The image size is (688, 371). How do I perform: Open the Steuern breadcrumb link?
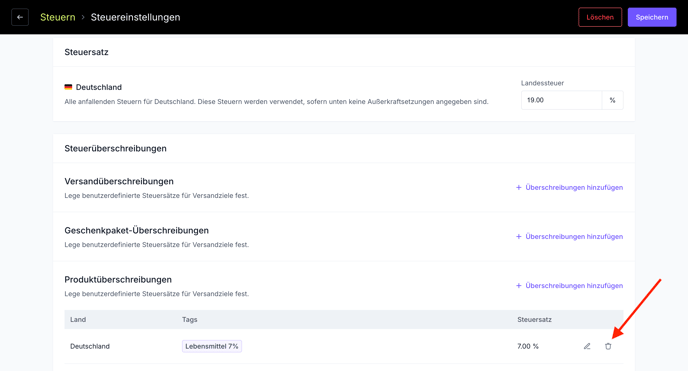(x=58, y=18)
